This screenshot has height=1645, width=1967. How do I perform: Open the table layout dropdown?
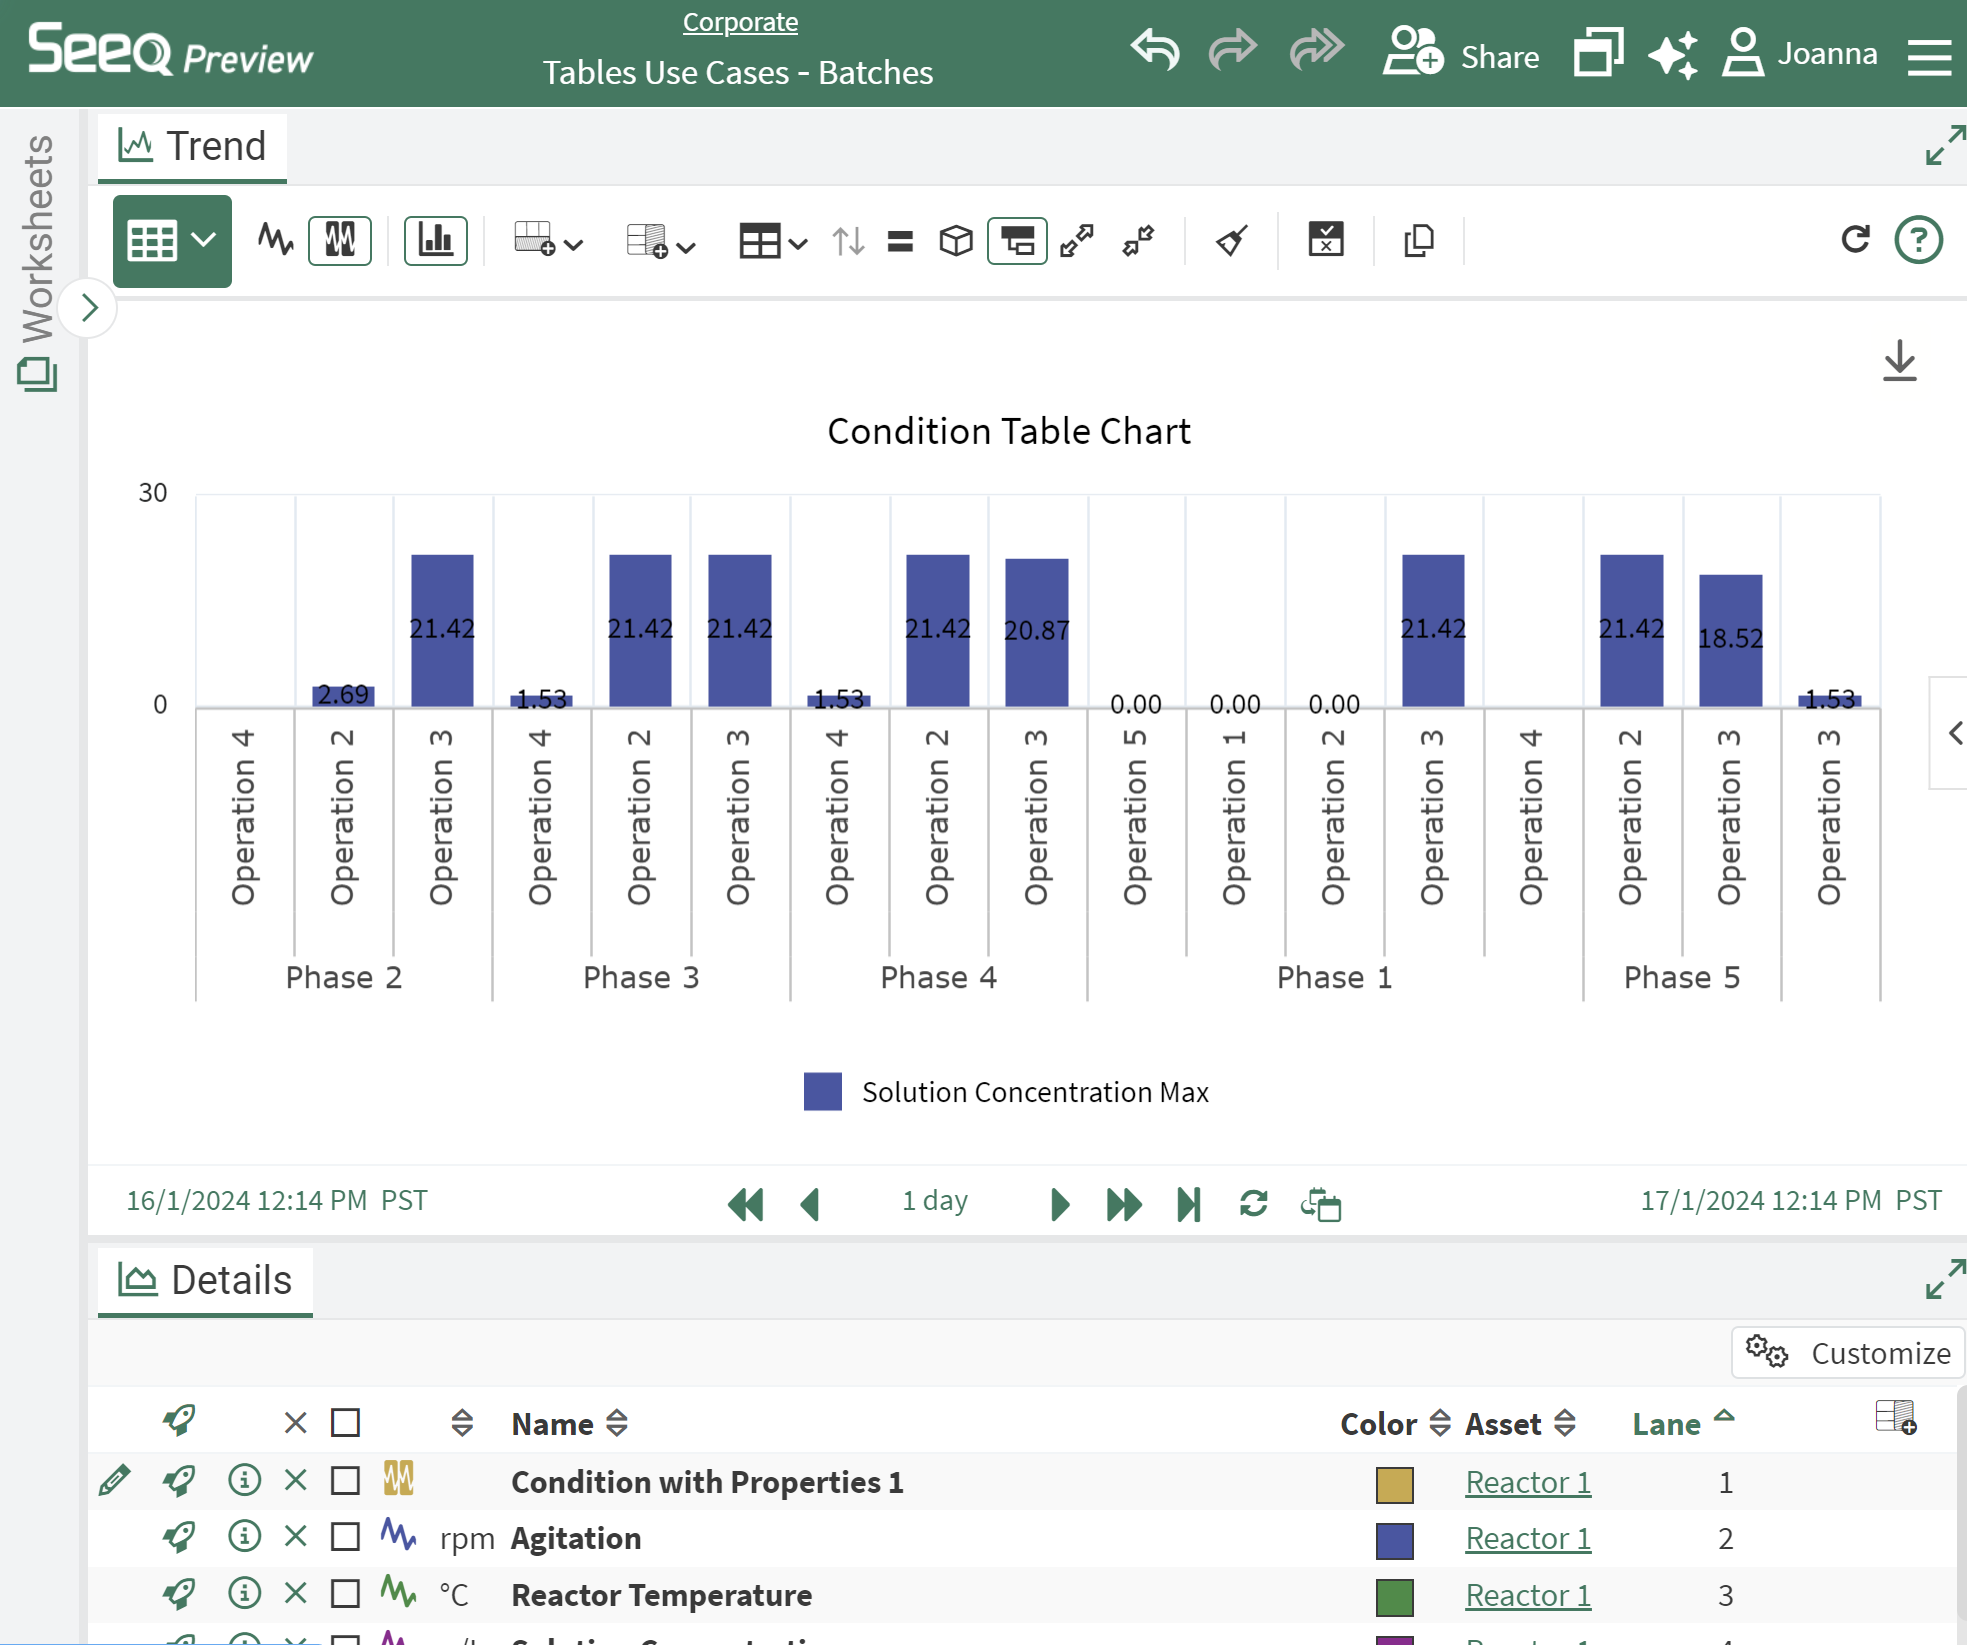pyautogui.click(x=772, y=241)
